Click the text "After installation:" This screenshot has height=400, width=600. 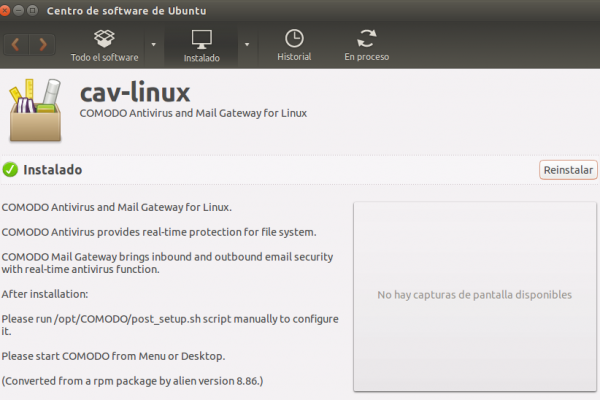click(x=45, y=294)
